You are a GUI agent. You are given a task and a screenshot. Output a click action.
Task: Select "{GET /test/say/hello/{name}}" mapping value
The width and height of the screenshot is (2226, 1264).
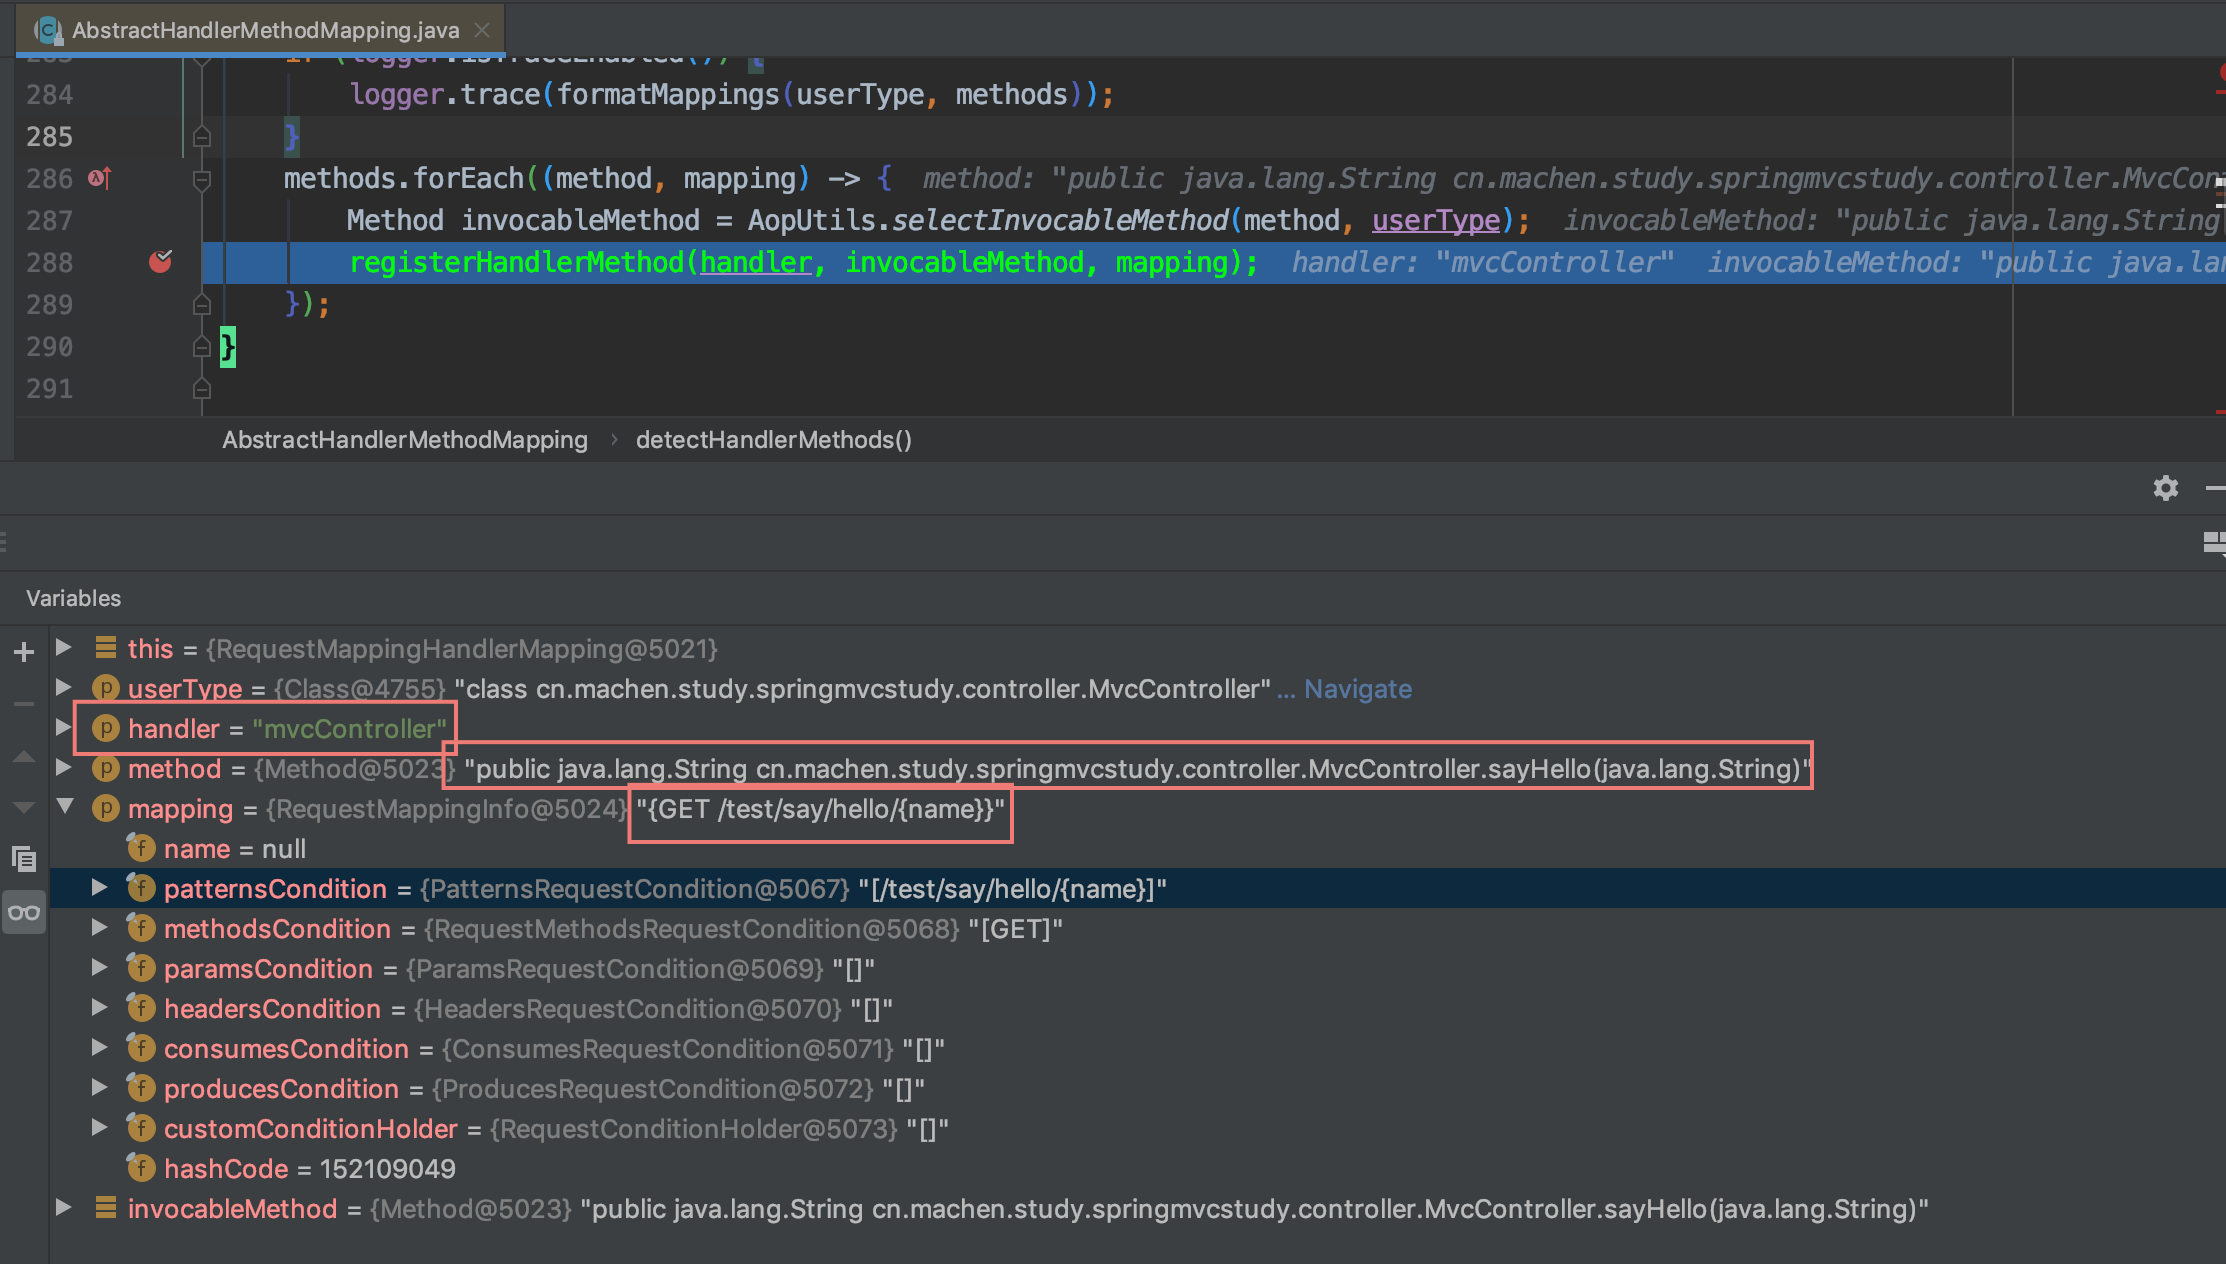820,809
